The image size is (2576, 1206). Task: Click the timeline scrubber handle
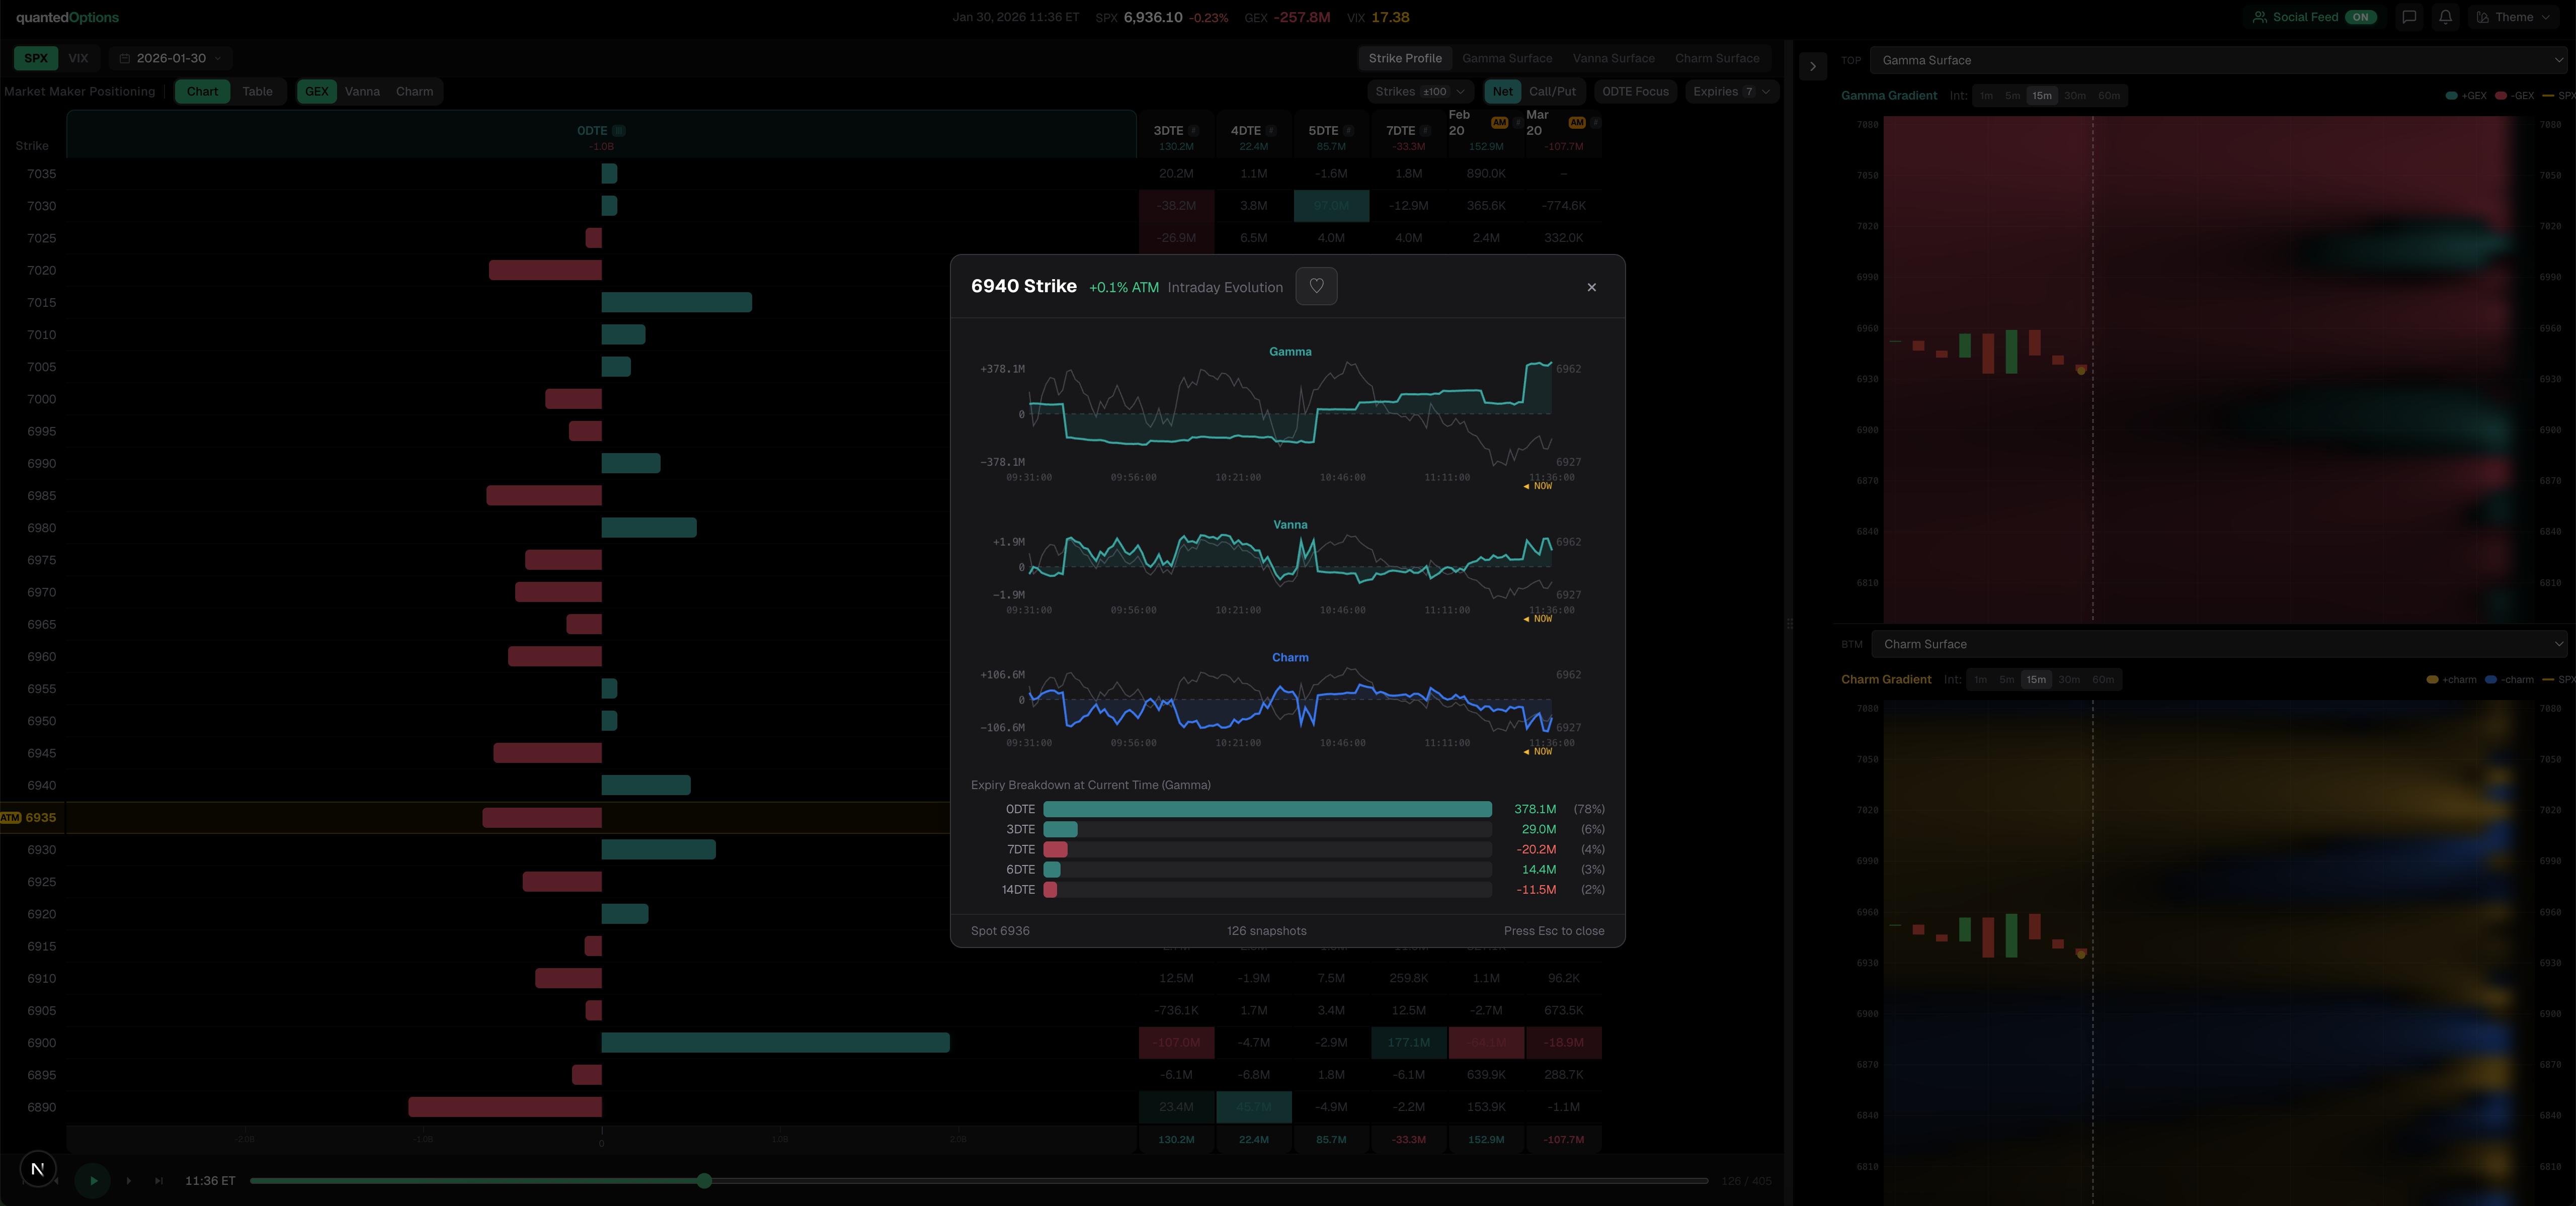tap(704, 1181)
